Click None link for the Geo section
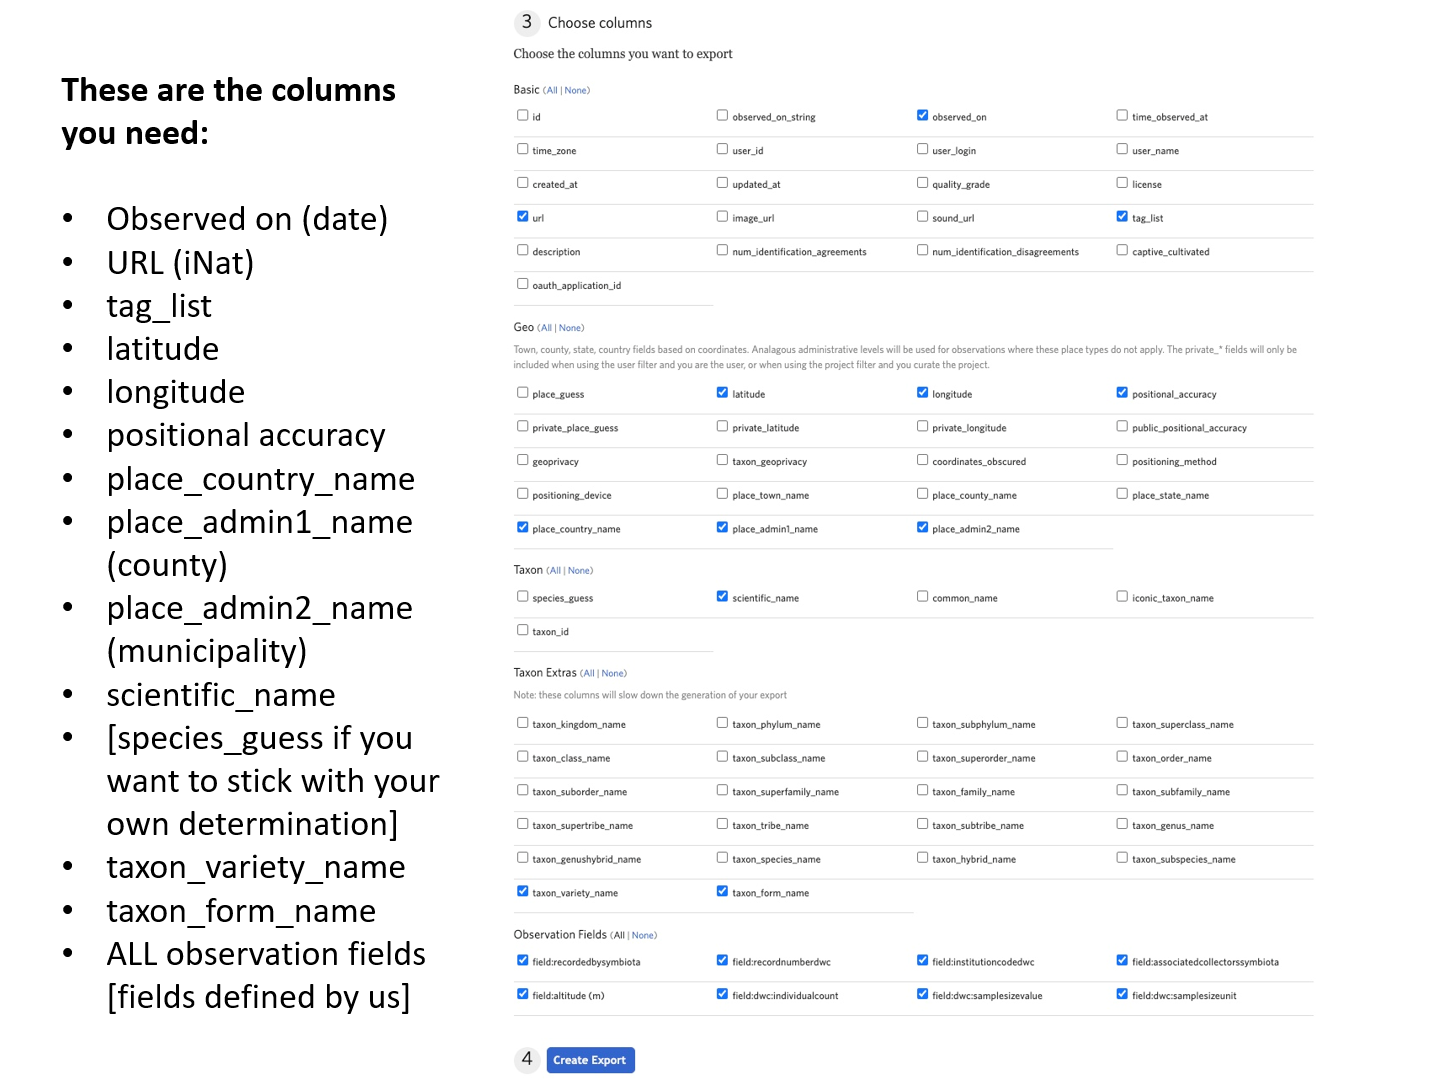The height and width of the screenshot is (1080, 1439). [570, 327]
